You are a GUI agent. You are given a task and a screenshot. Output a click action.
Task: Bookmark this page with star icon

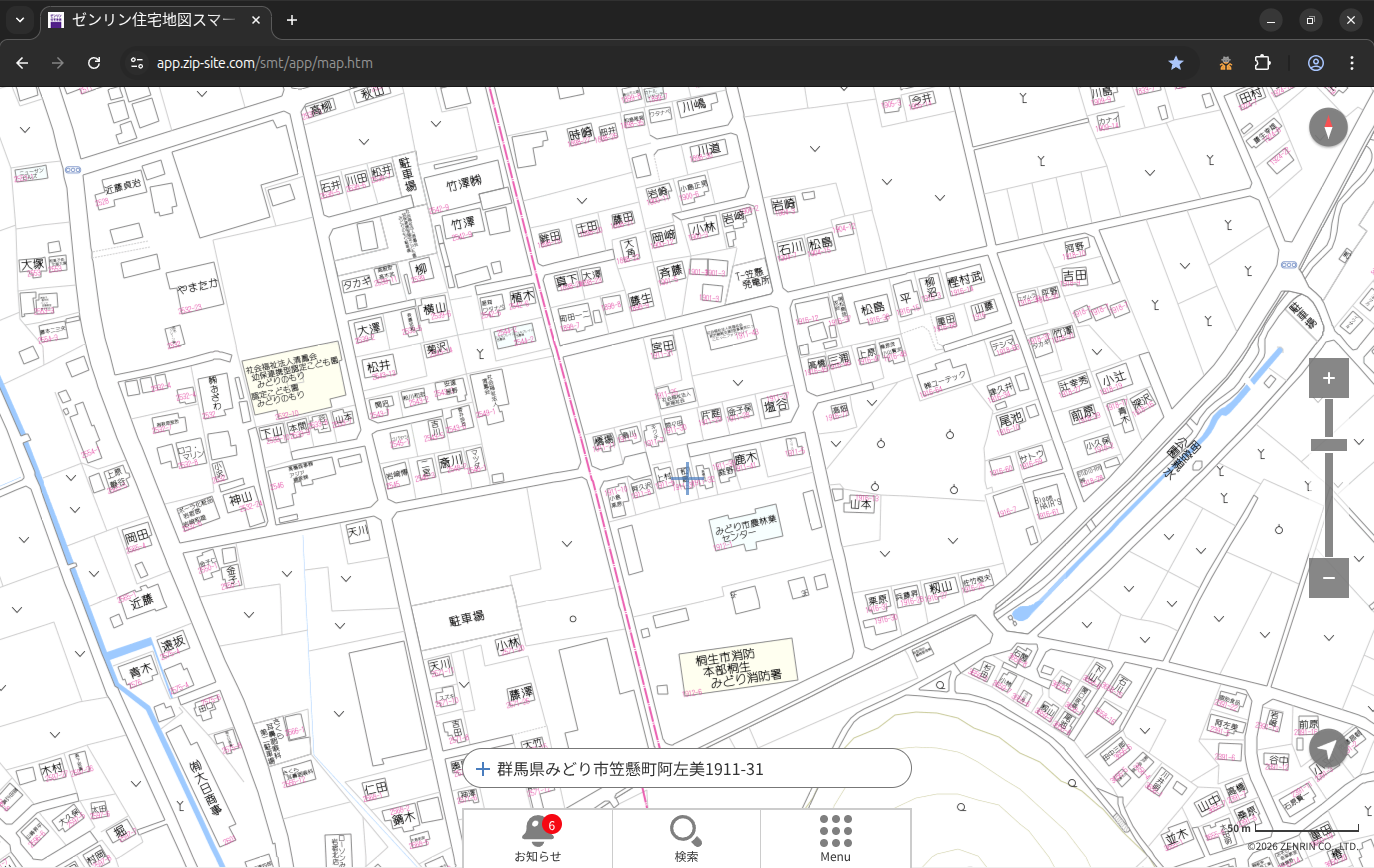click(x=1176, y=63)
